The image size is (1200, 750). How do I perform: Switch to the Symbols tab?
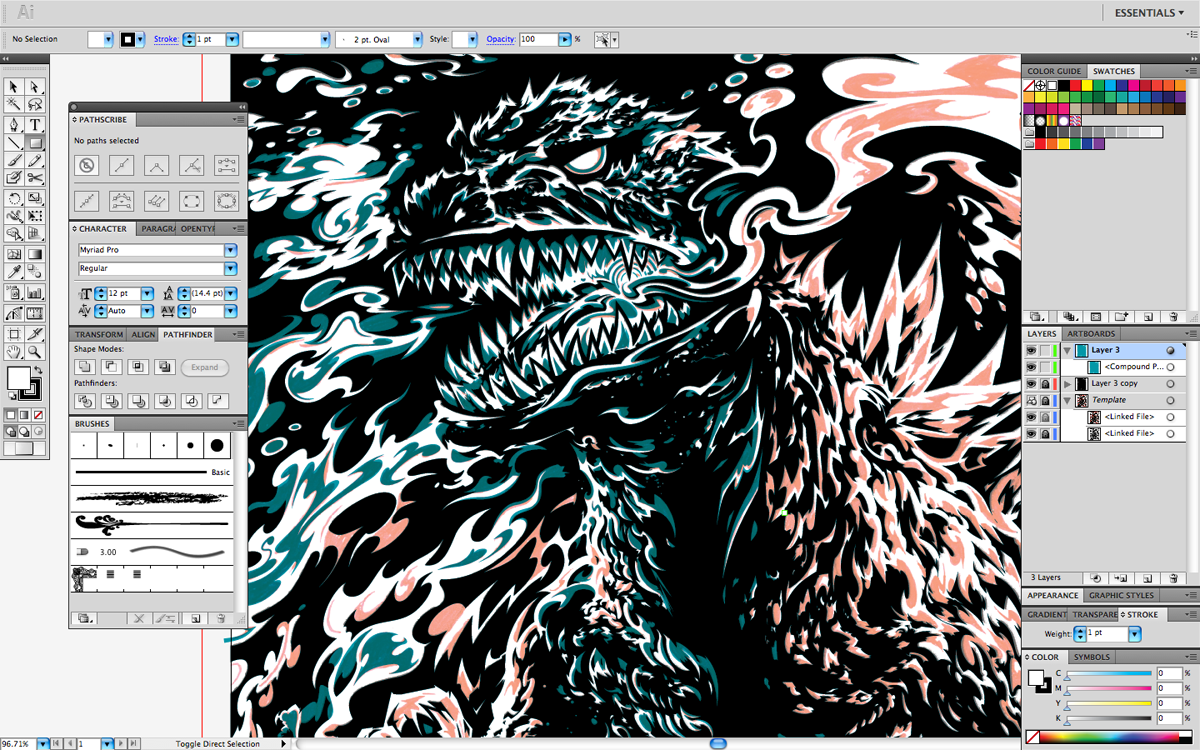pos(1092,657)
